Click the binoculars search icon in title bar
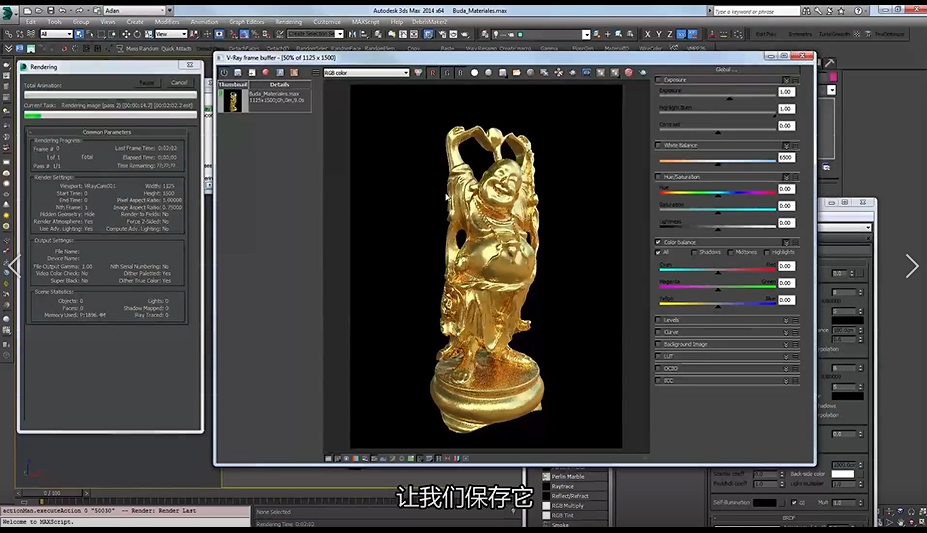 coord(806,11)
